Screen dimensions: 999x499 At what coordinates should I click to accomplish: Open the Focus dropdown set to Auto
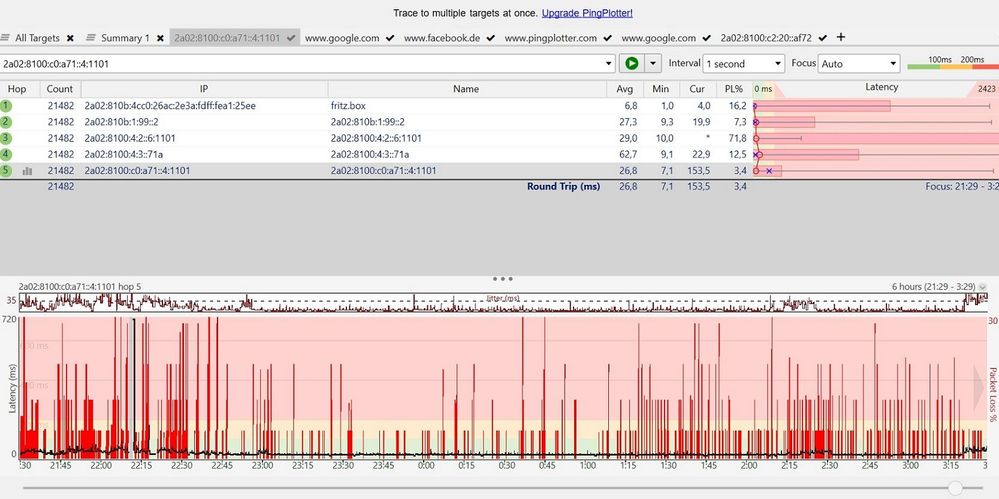click(859, 64)
